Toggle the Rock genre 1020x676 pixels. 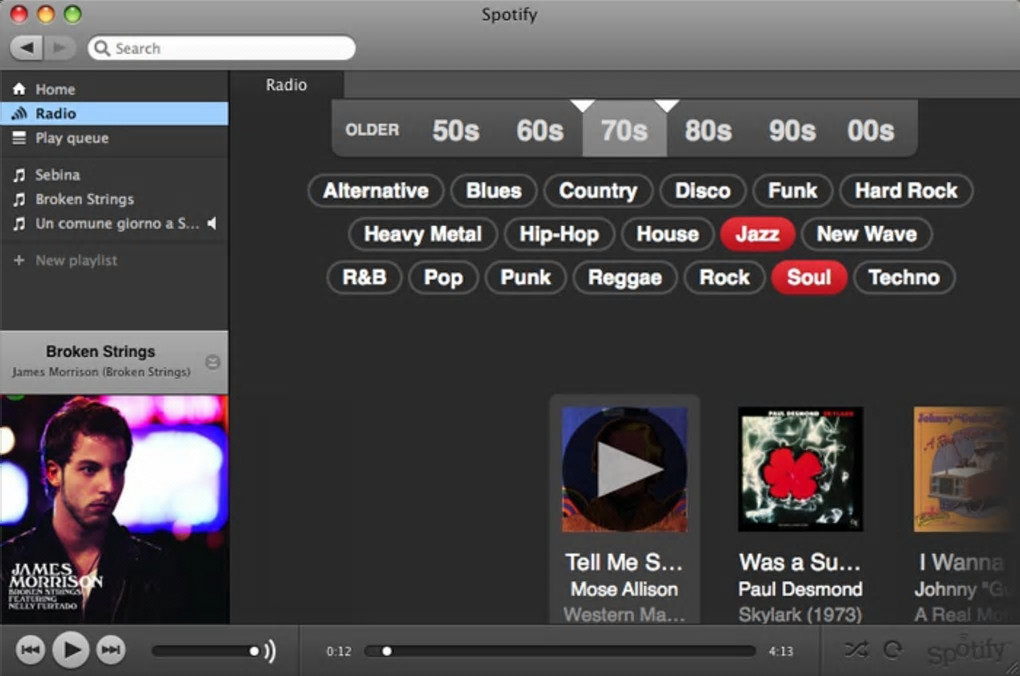[x=724, y=278]
